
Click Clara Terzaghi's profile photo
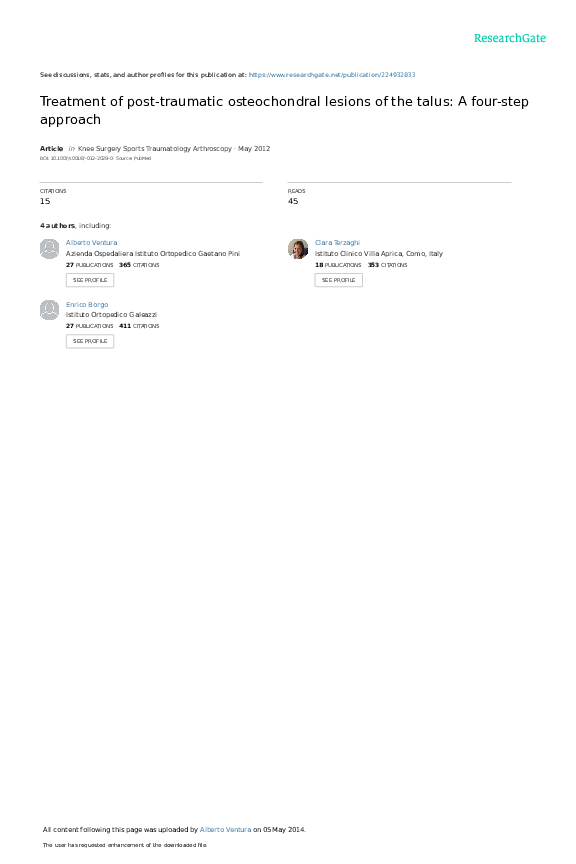click(298, 249)
